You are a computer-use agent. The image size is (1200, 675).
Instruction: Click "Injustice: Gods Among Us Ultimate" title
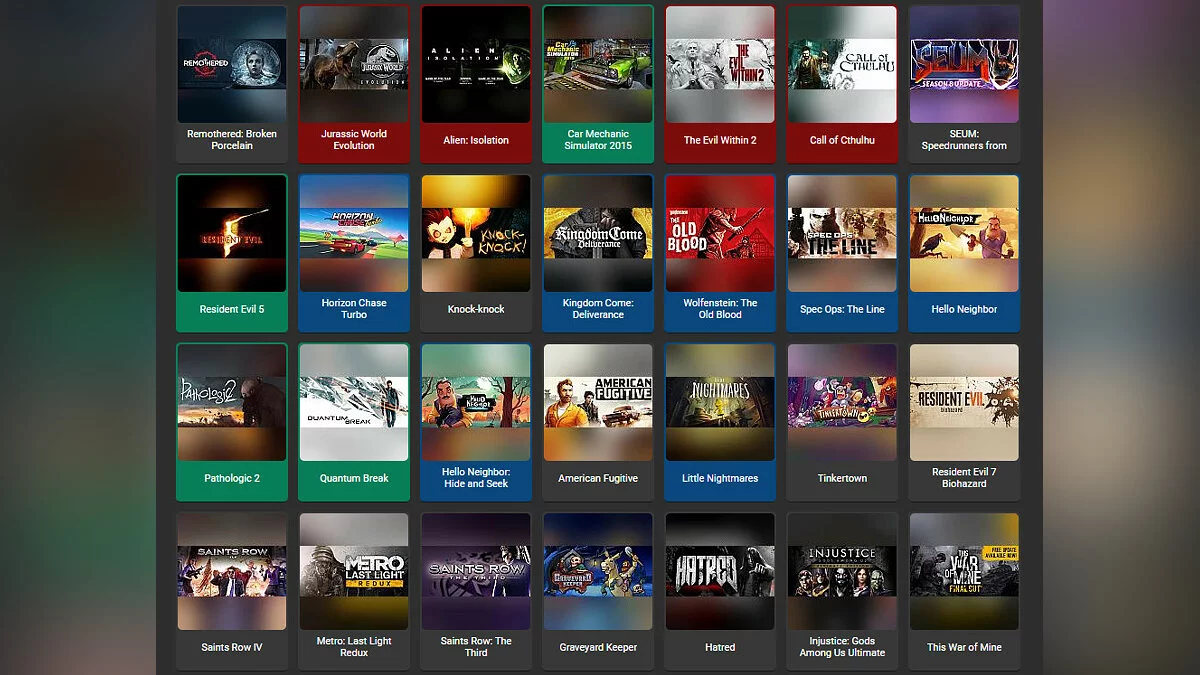pos(842,647)
